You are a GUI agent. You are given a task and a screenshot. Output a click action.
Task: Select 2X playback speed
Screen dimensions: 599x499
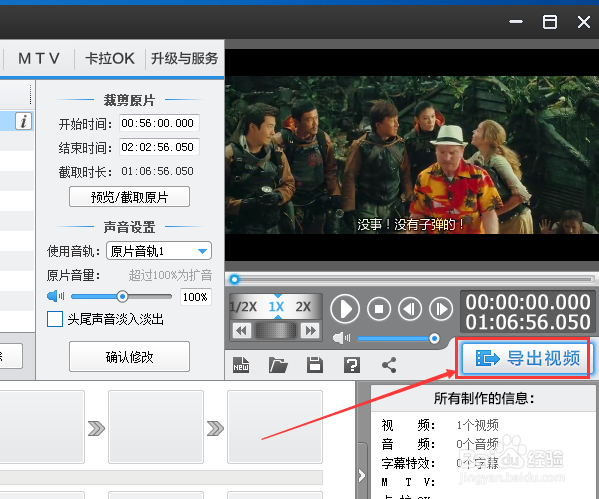[x=303, y=306]
